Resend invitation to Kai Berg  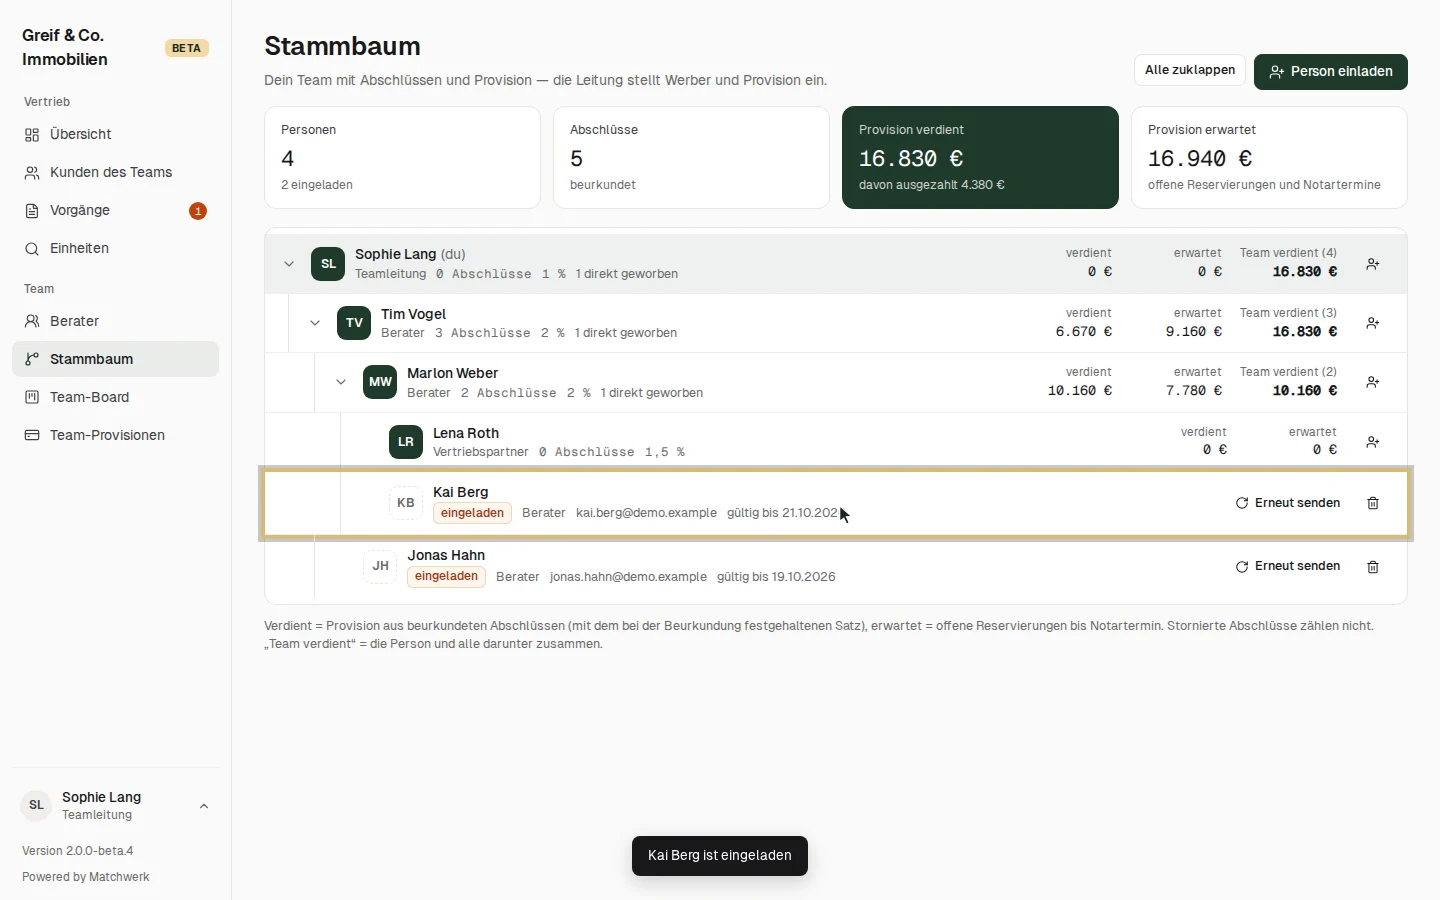click(1288, 503)
